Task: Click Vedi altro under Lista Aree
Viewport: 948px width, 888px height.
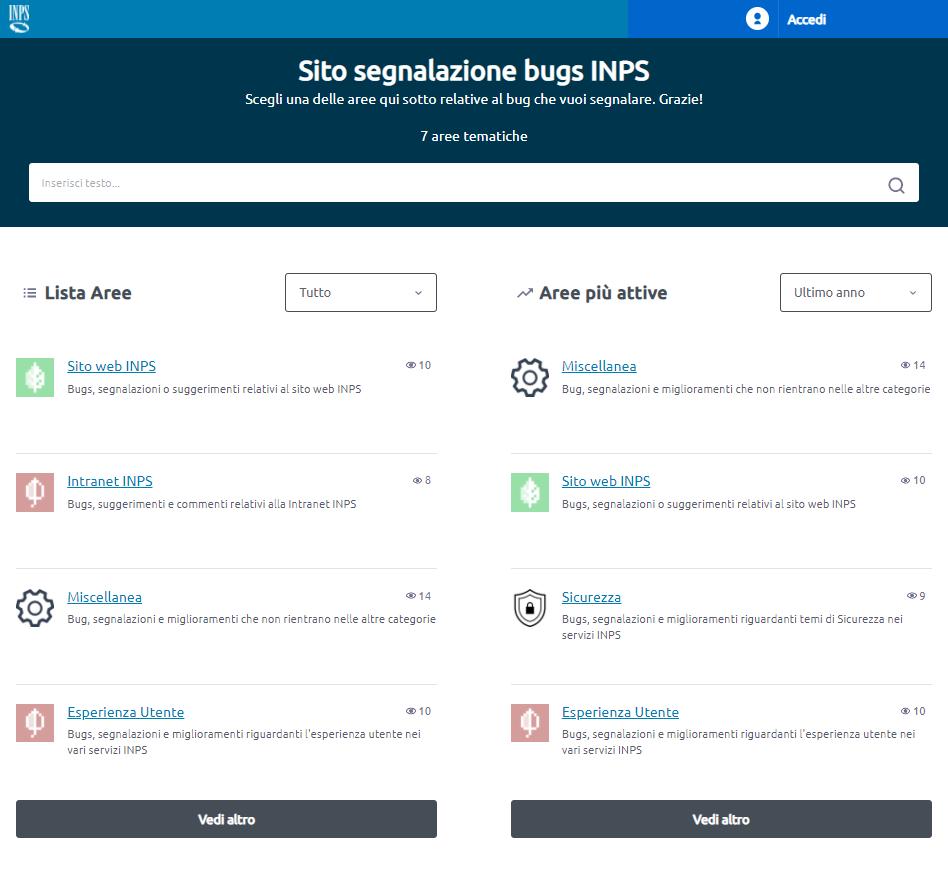Action: click(226, 819)
